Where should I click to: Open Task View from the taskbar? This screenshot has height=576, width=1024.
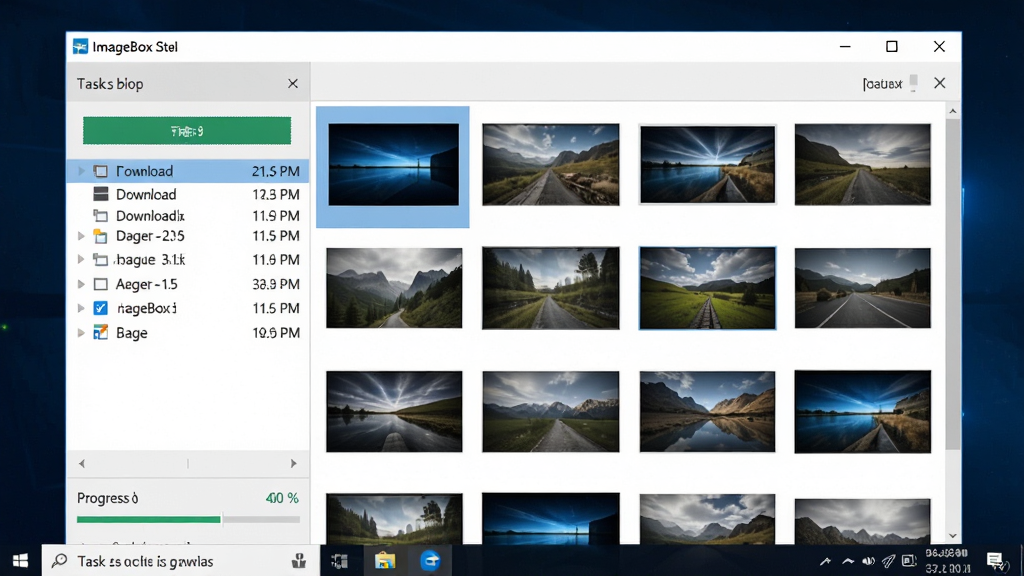point(340,560)
